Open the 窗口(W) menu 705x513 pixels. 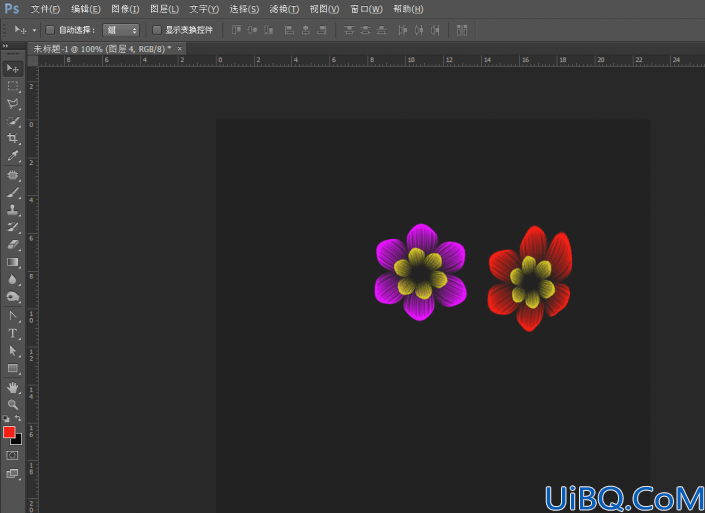point(366,9)
